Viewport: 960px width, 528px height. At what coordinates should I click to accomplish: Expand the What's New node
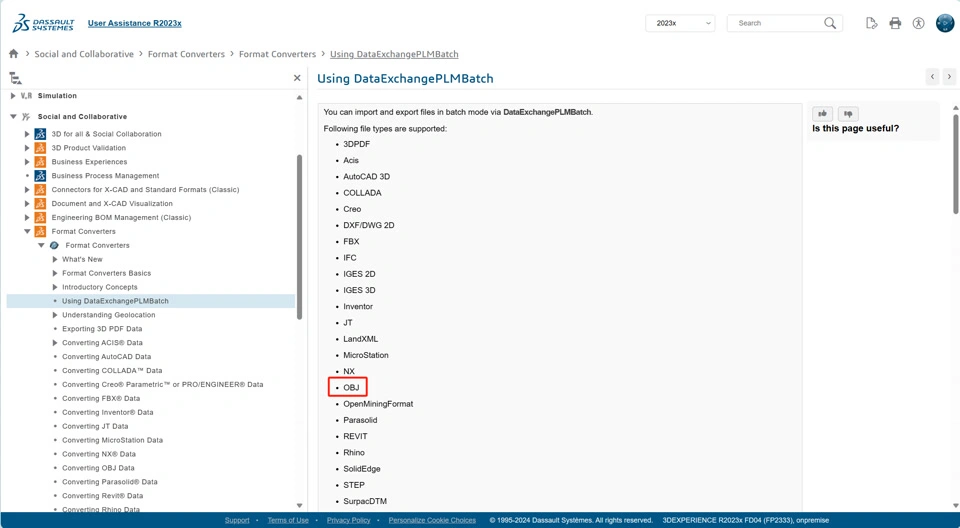coord(55,259)
